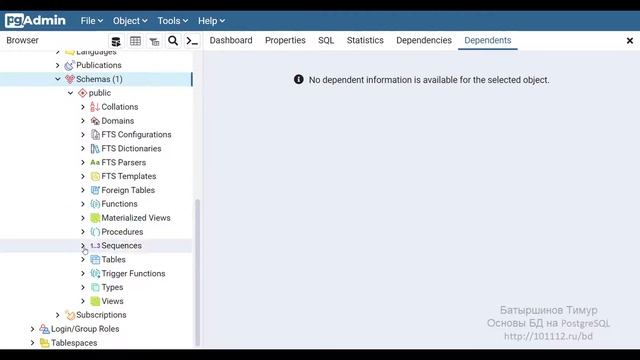This screenshot has height=360, width=640.
Task: Click the Subscriptions icon
Action: tap(70, 315)
